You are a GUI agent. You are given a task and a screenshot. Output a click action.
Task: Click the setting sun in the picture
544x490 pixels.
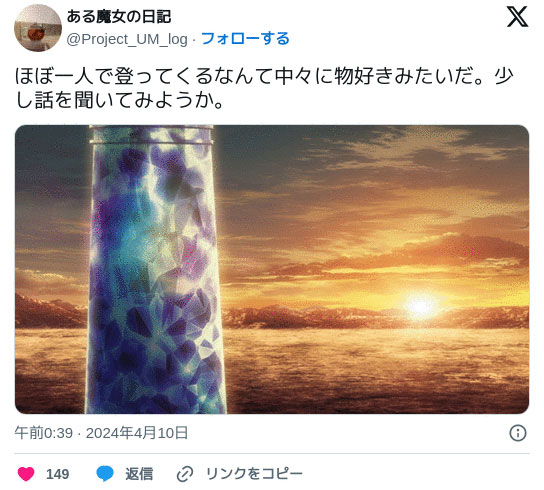(x=421, y=306)
